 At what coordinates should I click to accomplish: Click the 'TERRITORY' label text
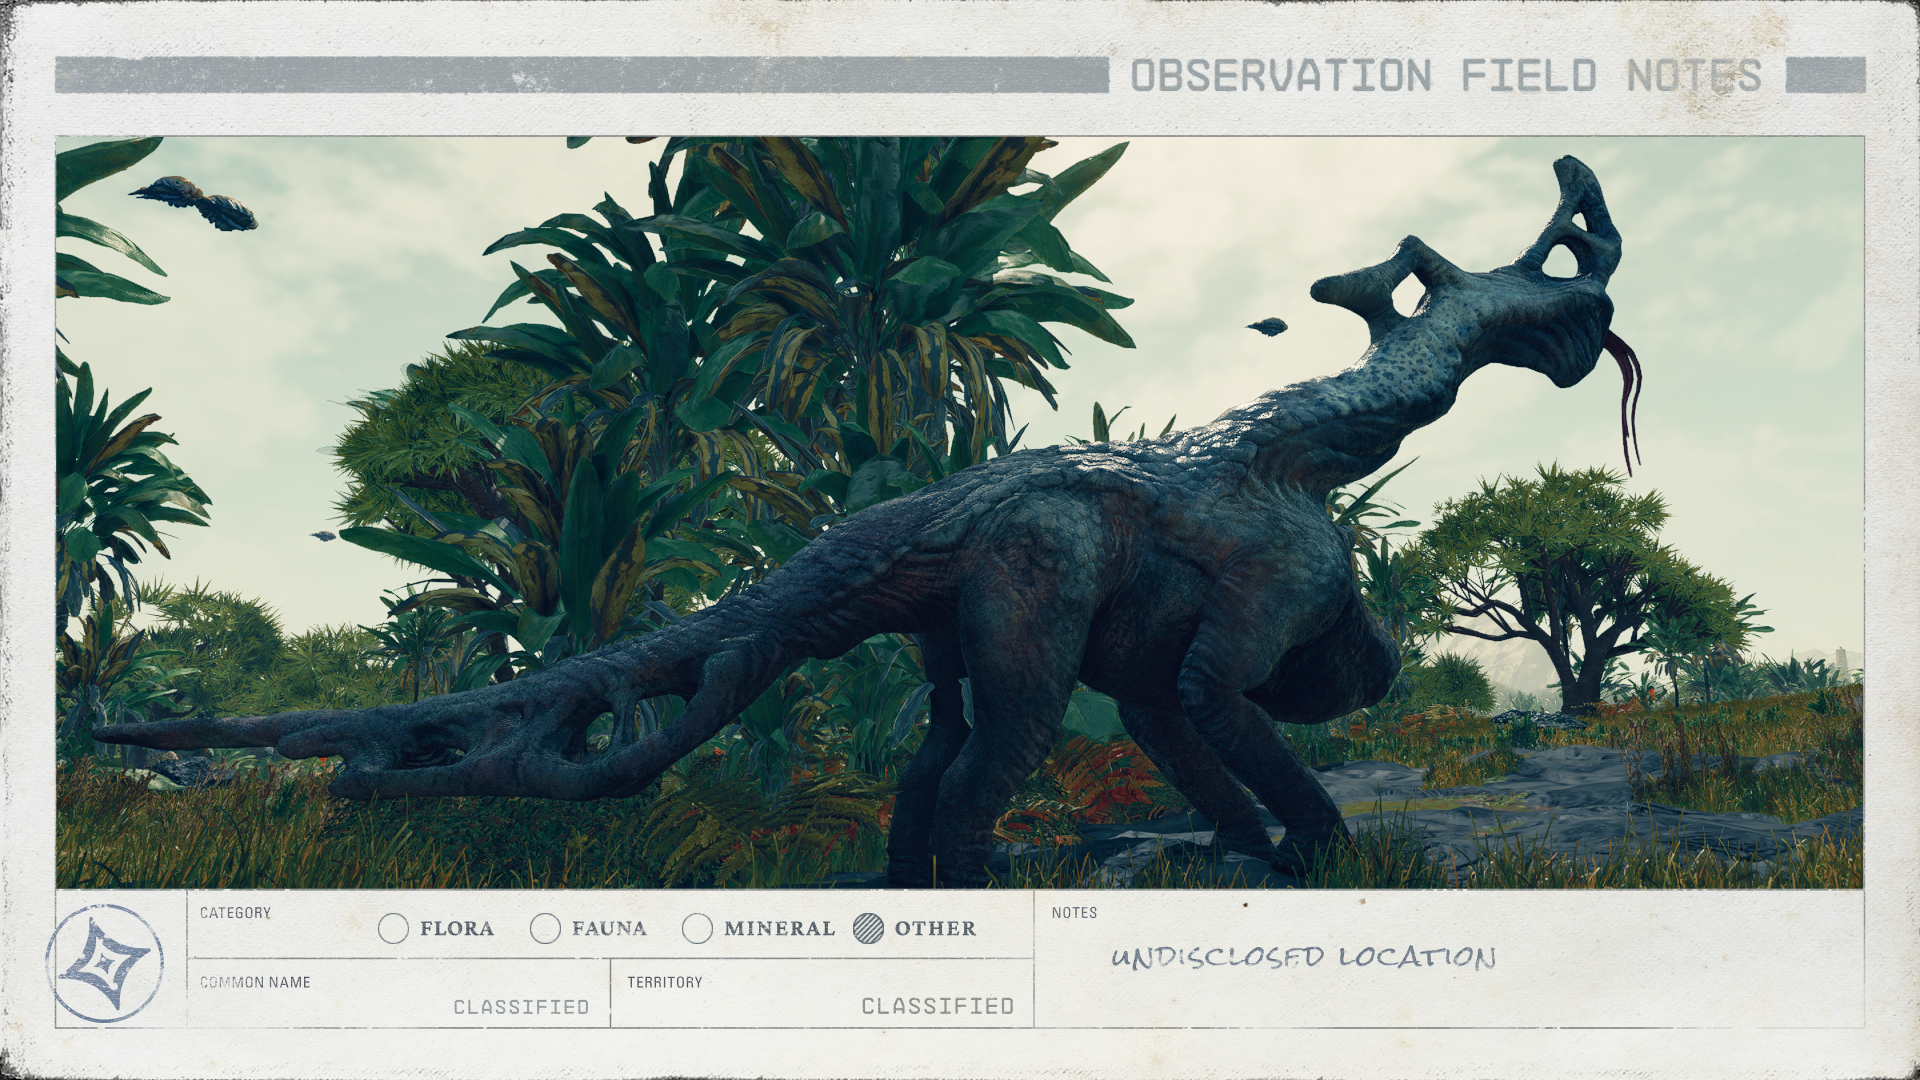[665, 983]
